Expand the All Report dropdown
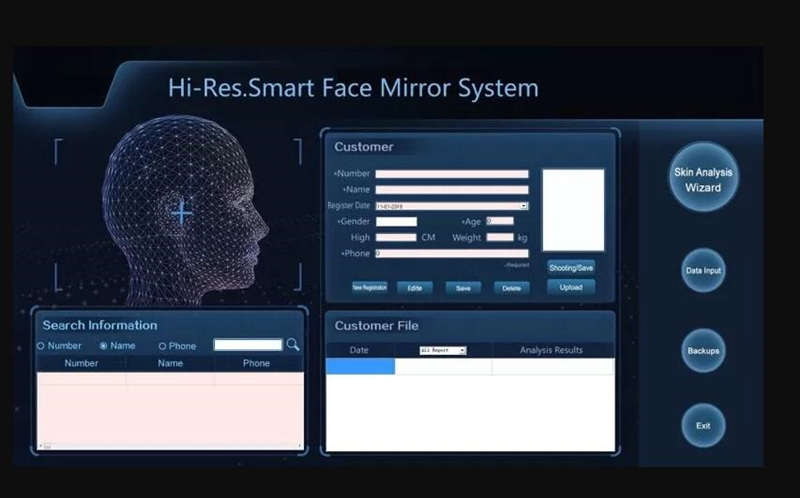This screenshot has height=498, width=800. pos(462,351)
